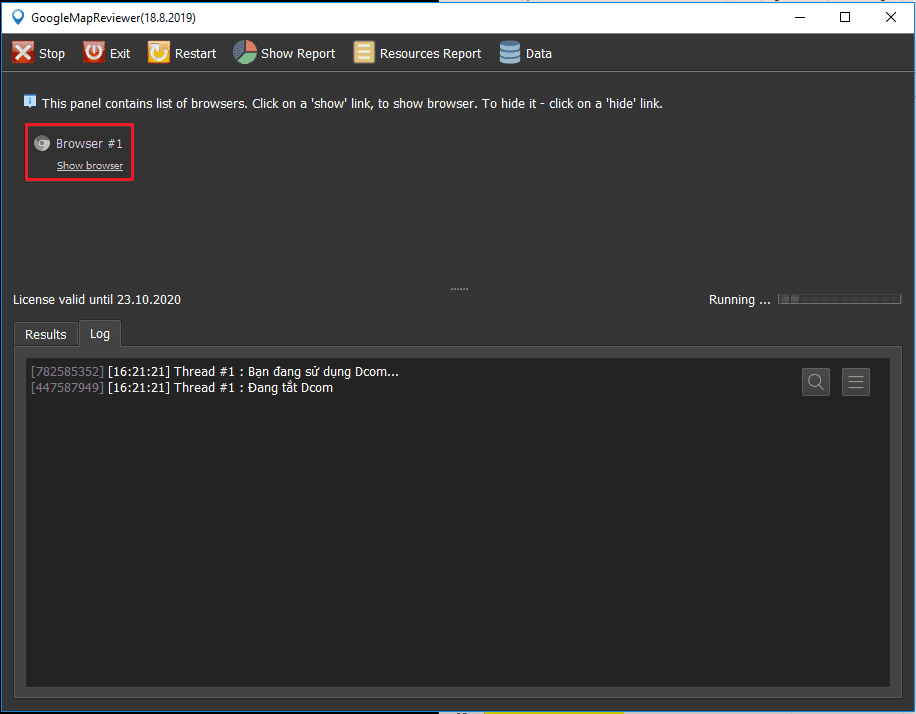Image resolution: width=916 pixels, height=714 pixels.
Task: Click the Browser #1 round icon
Action: (x=42, y=144)
